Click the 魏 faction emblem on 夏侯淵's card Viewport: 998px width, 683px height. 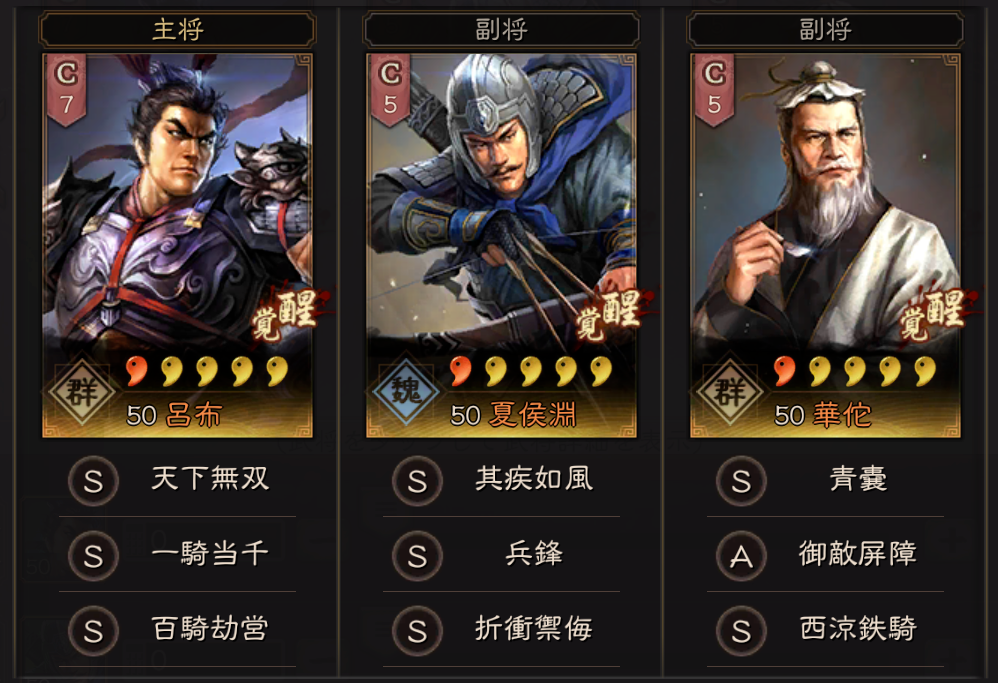coord(406,391)
